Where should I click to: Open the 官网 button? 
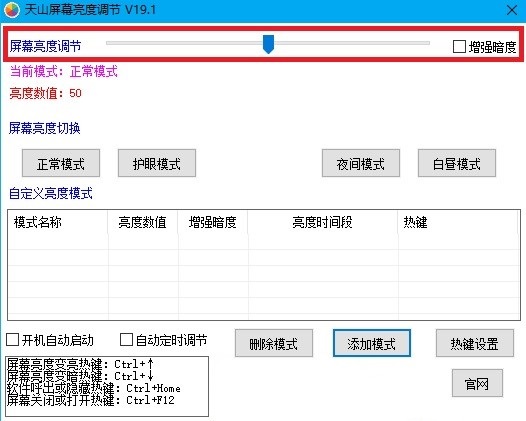click(477, 383)
